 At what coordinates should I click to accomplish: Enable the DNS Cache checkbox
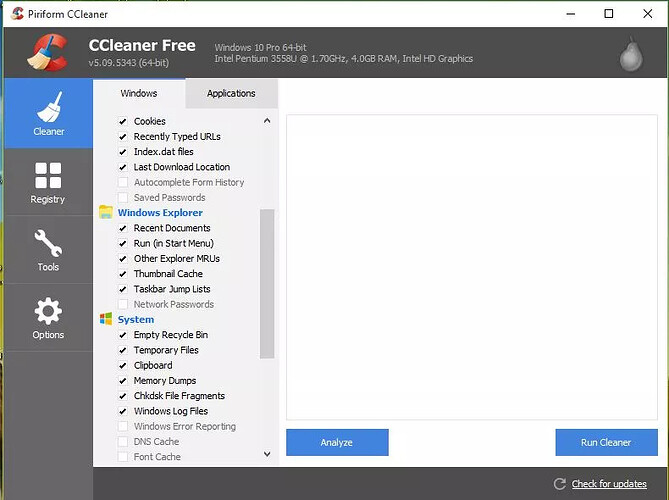click(123, 442)
